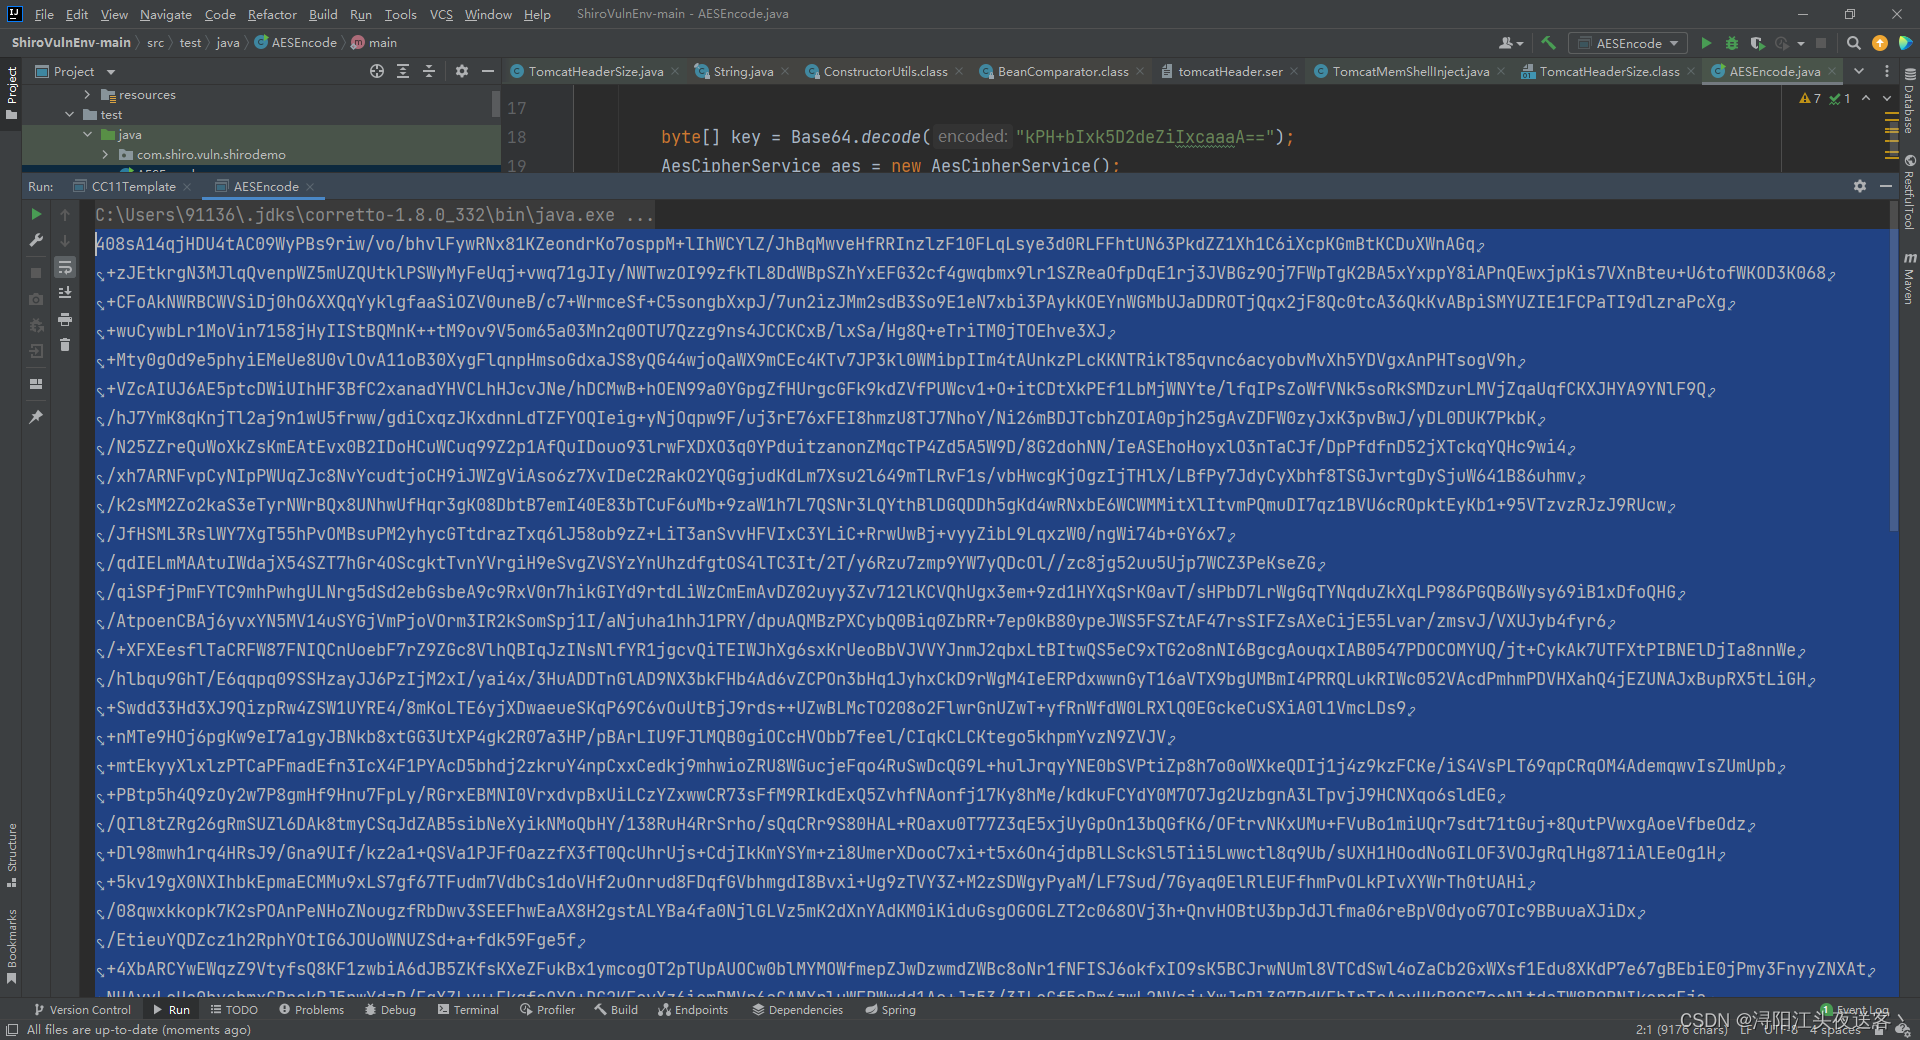
Task: Hide the Project tool window
Action: pos(487,71)
